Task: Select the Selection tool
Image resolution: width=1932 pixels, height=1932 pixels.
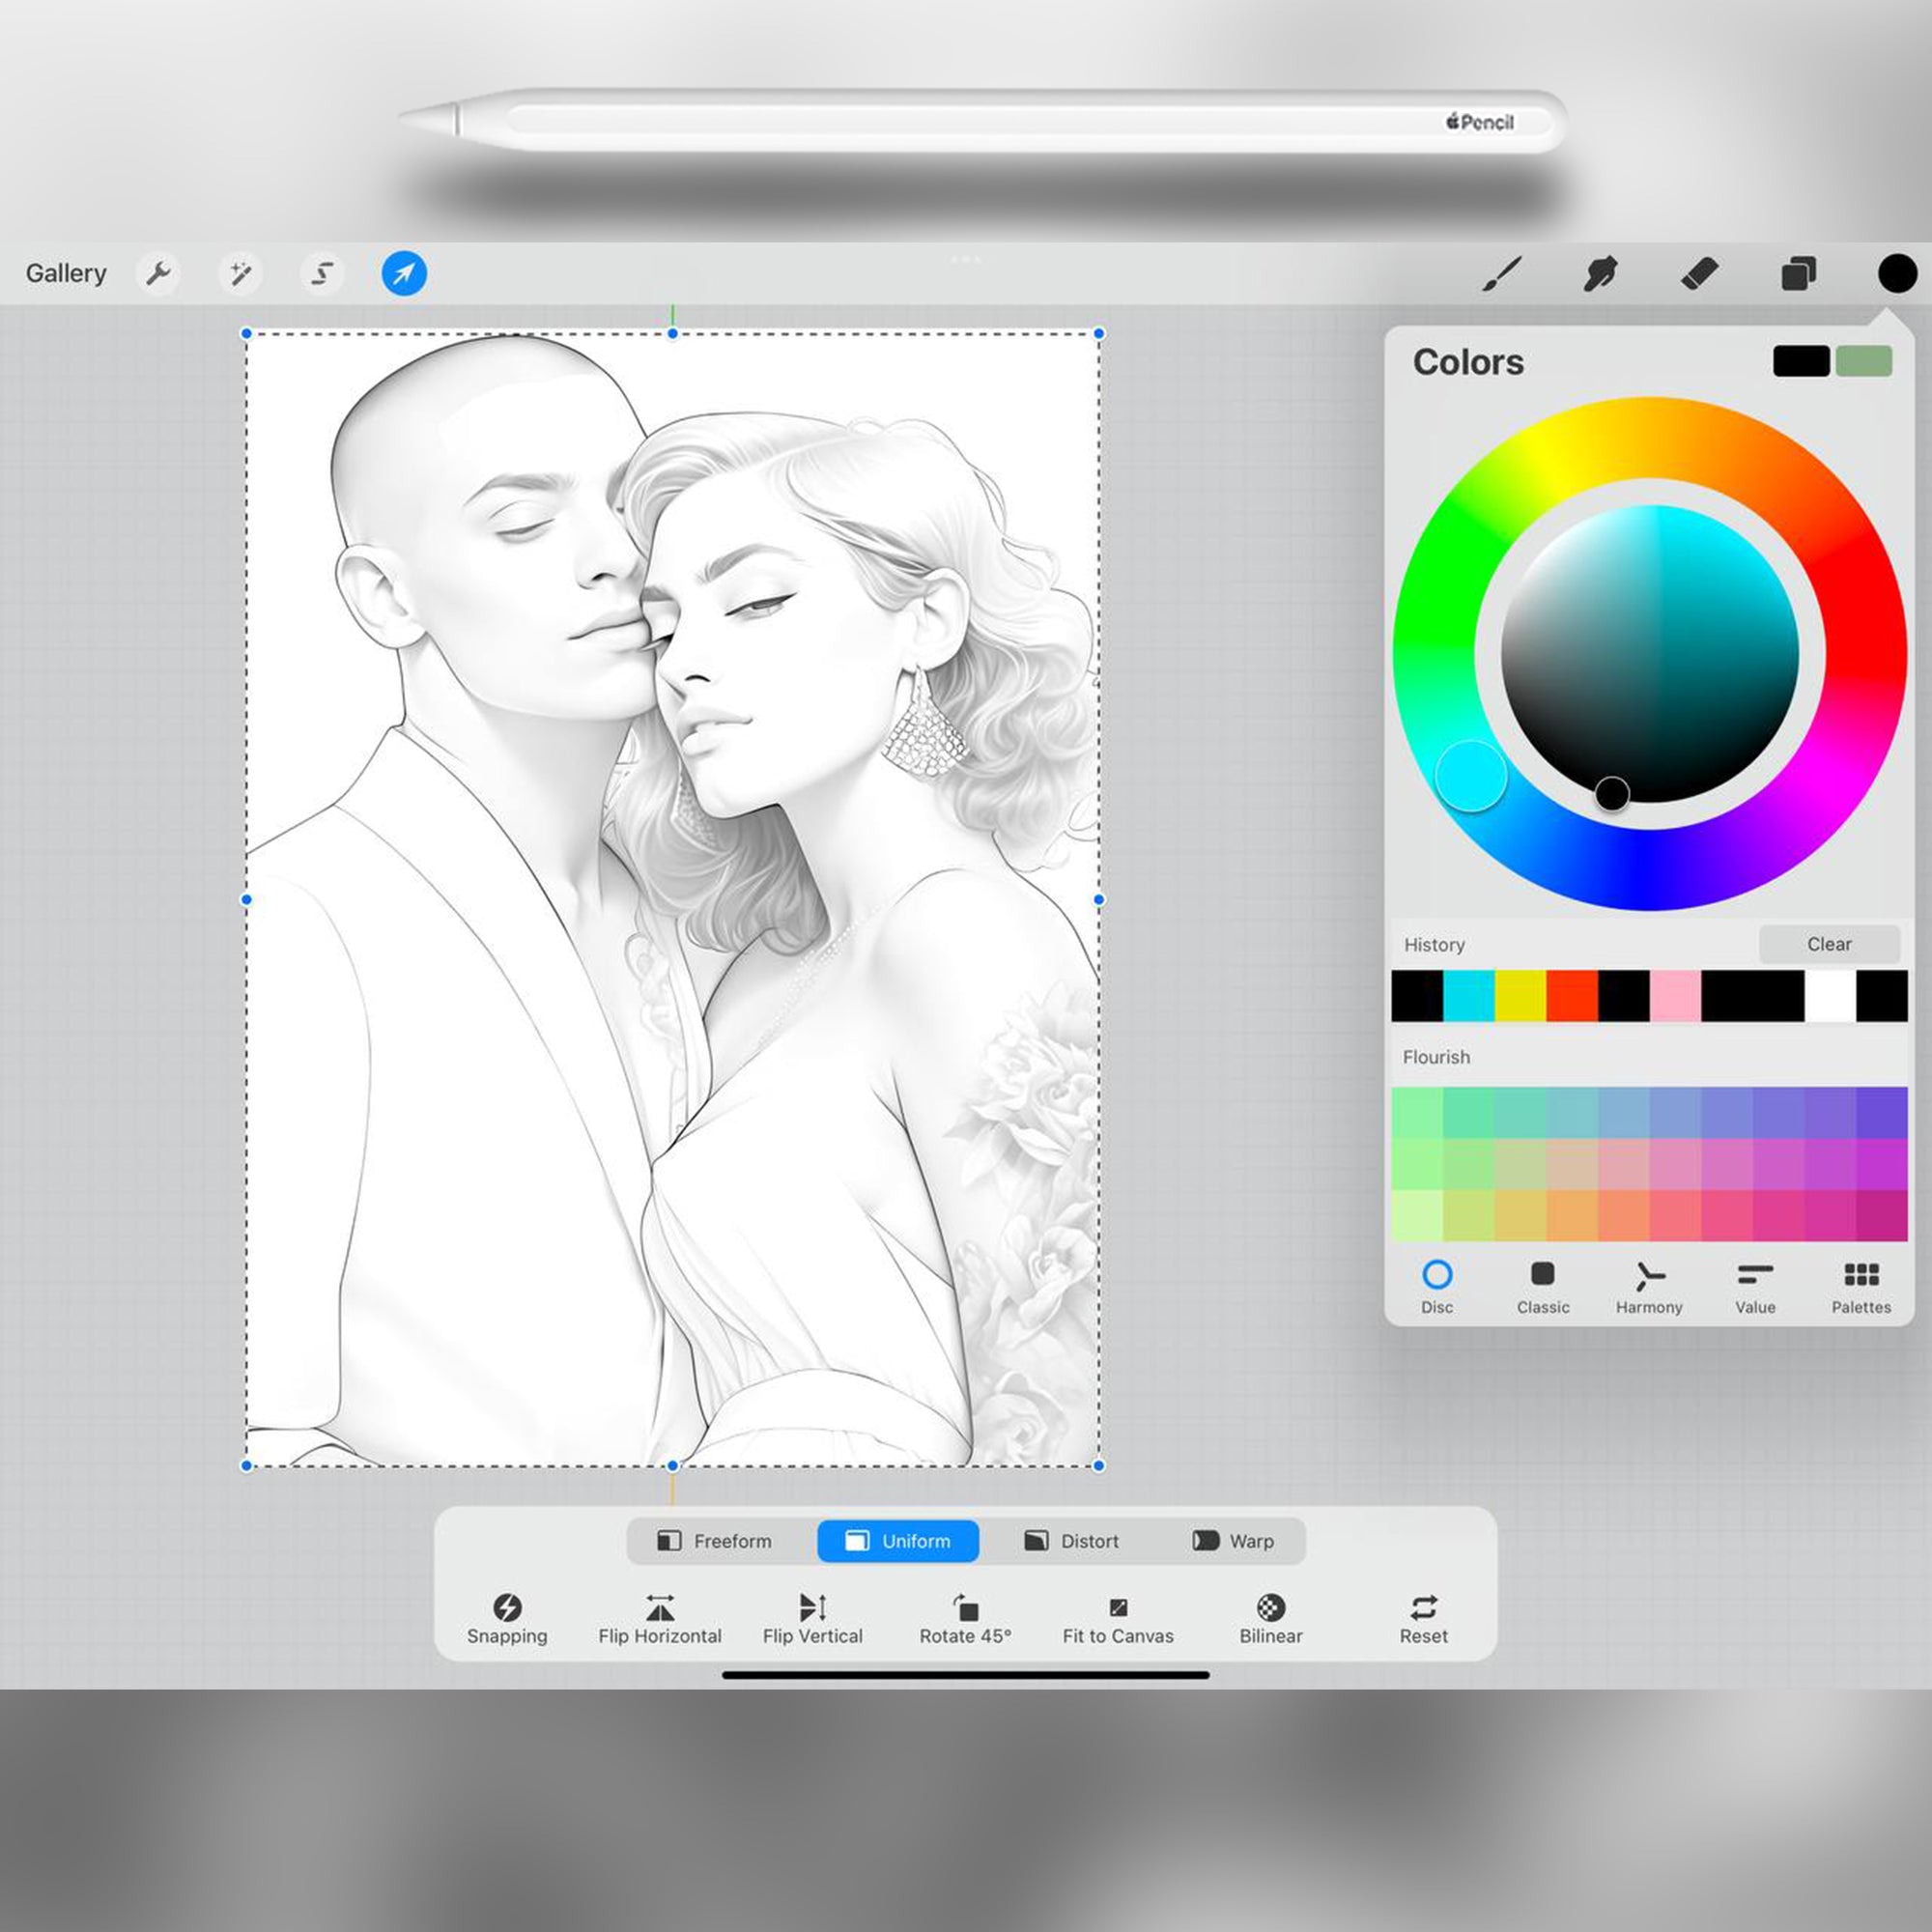Action: [322, 273]
